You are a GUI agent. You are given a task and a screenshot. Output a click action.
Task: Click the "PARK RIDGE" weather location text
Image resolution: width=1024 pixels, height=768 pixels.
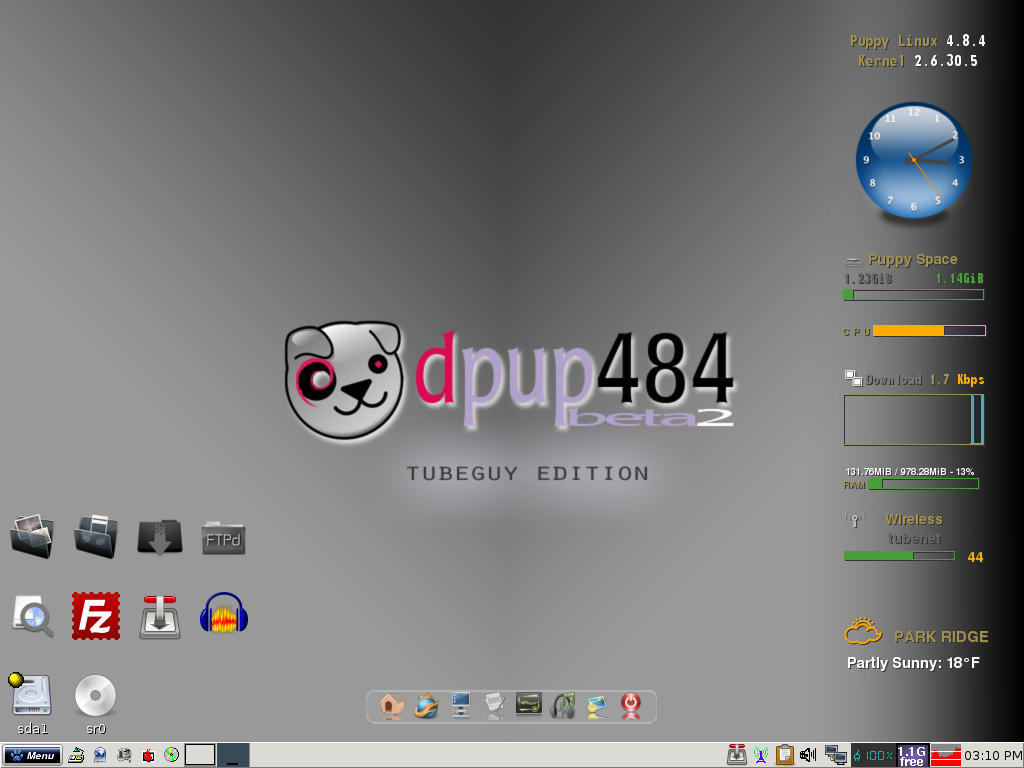pyautogui.click(x=941, y=637)
